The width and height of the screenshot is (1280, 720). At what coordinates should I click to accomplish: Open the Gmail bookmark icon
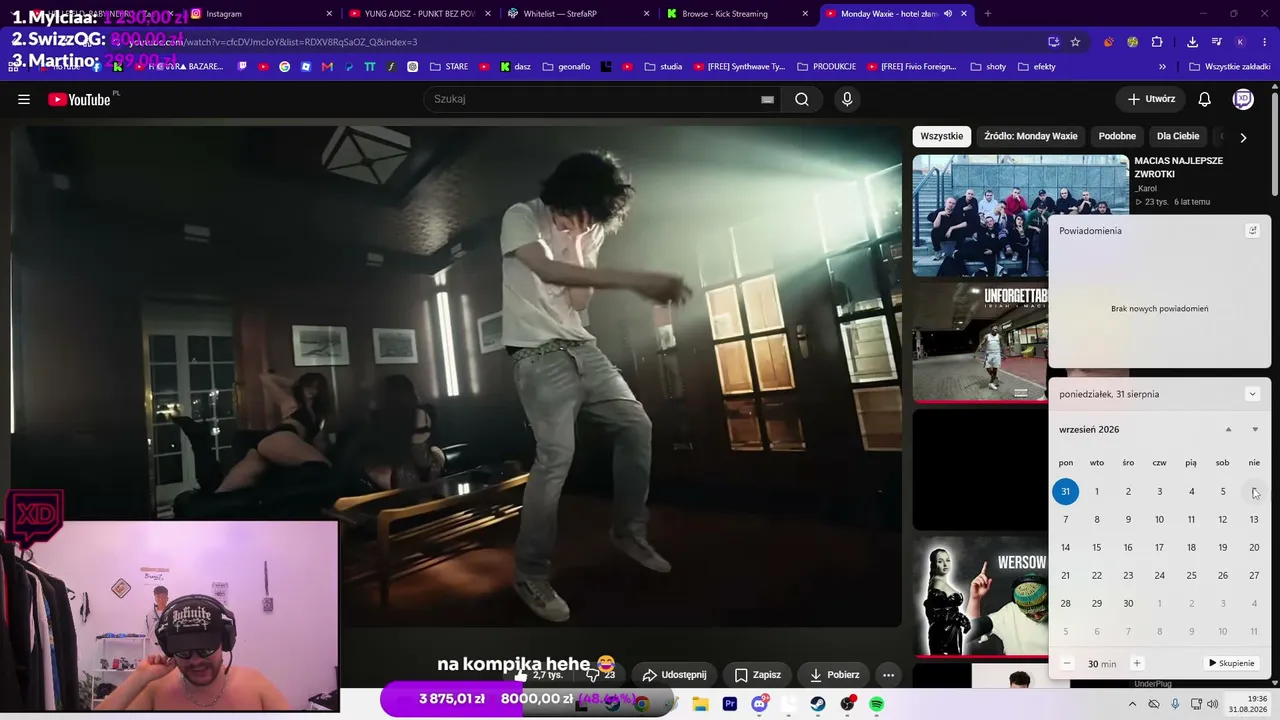coord(327,67)
